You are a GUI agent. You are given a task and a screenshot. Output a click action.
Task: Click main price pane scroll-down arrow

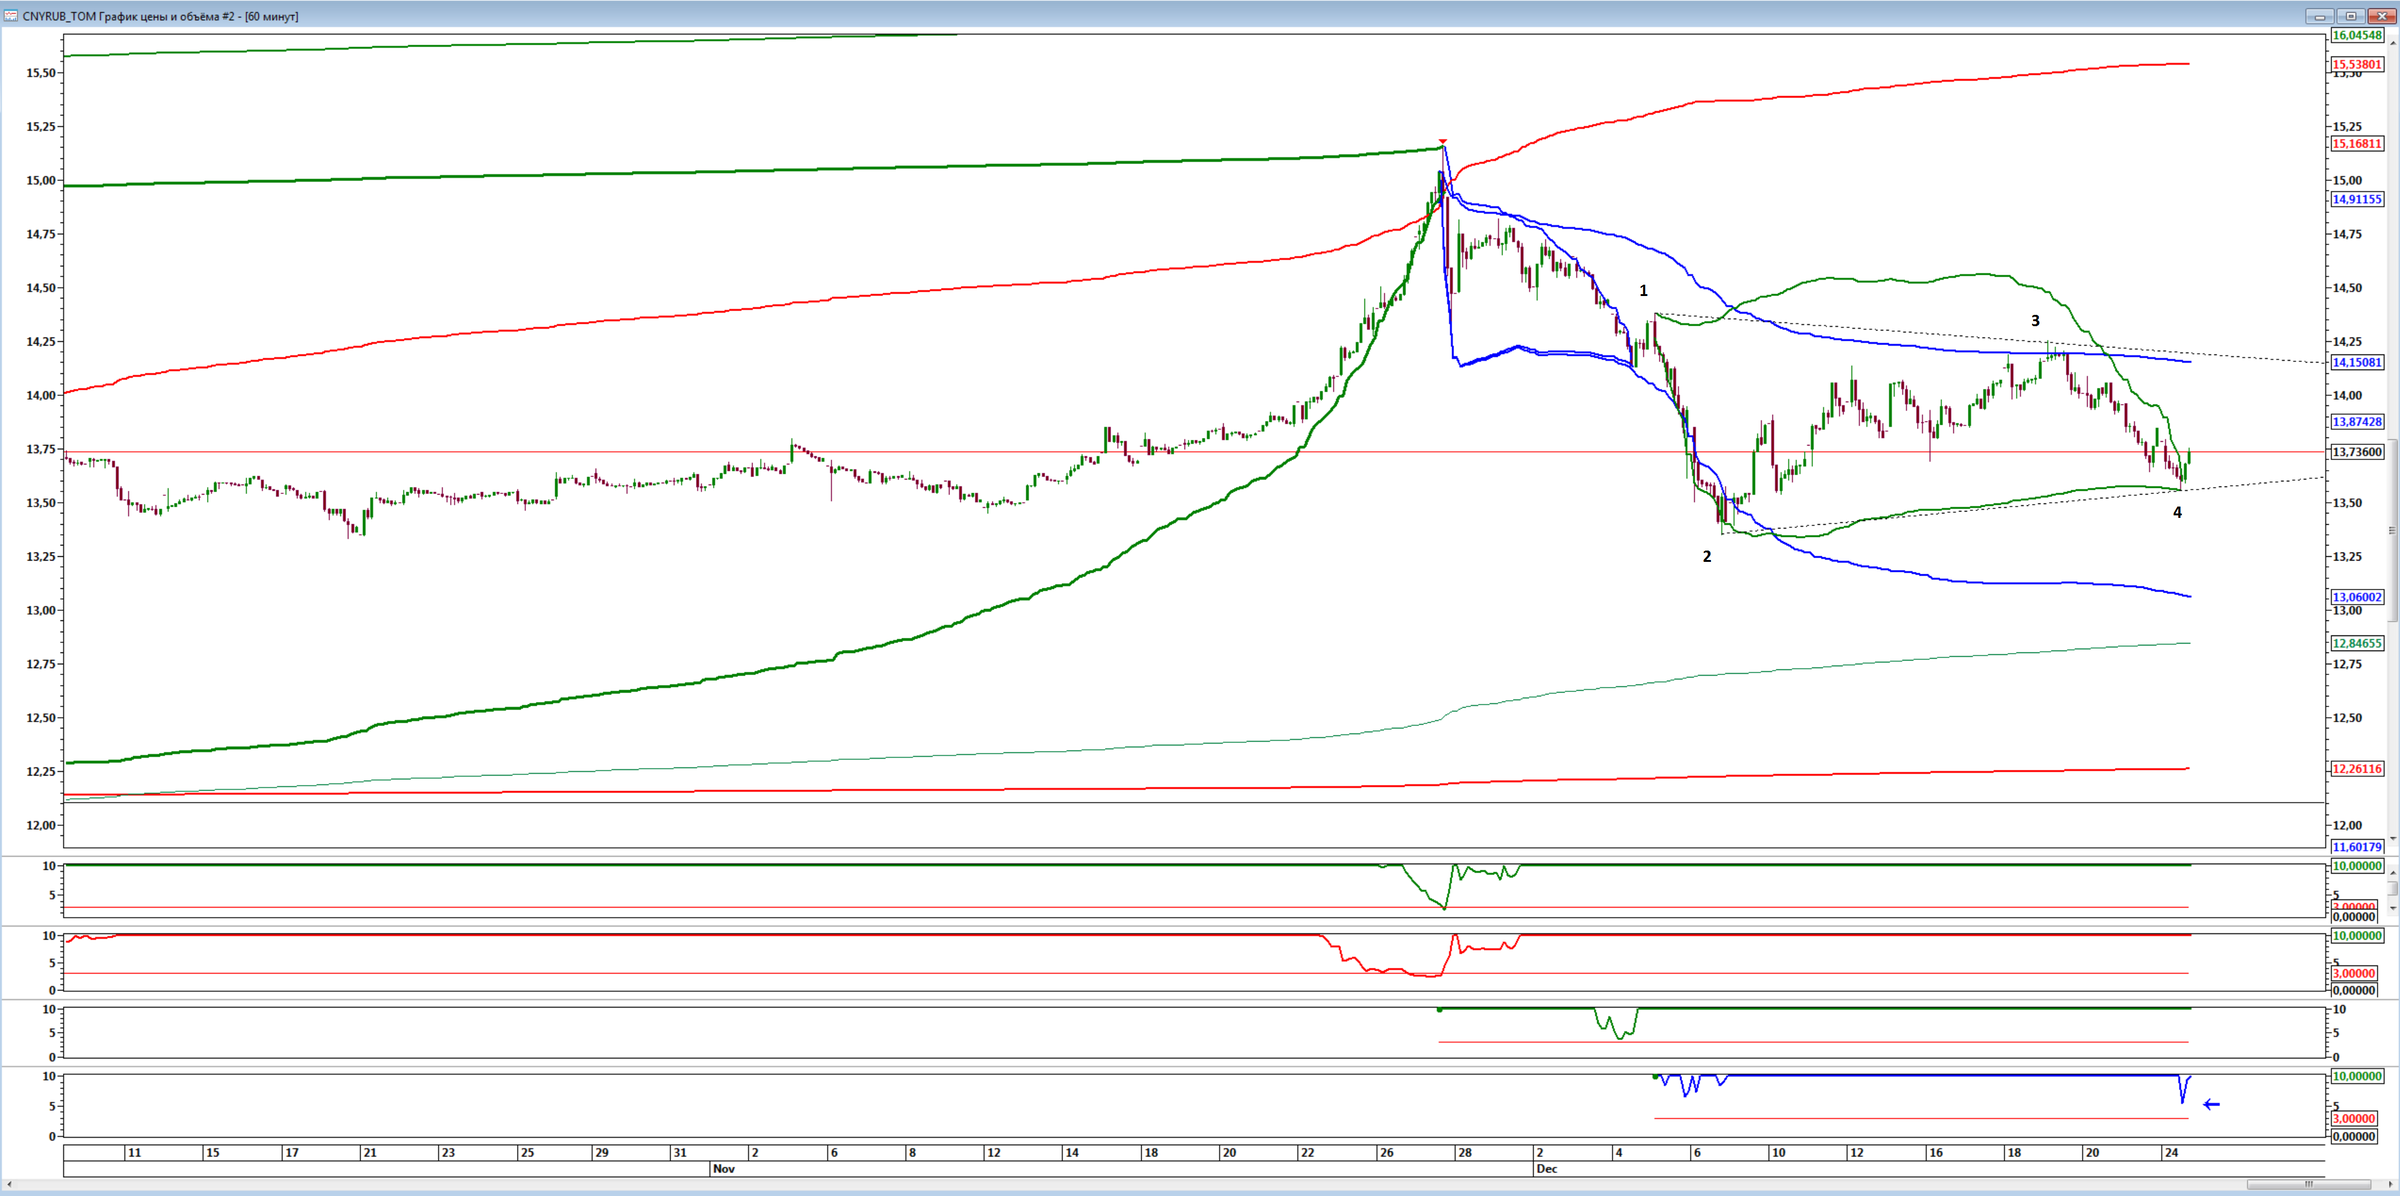tap(2393, 839)
